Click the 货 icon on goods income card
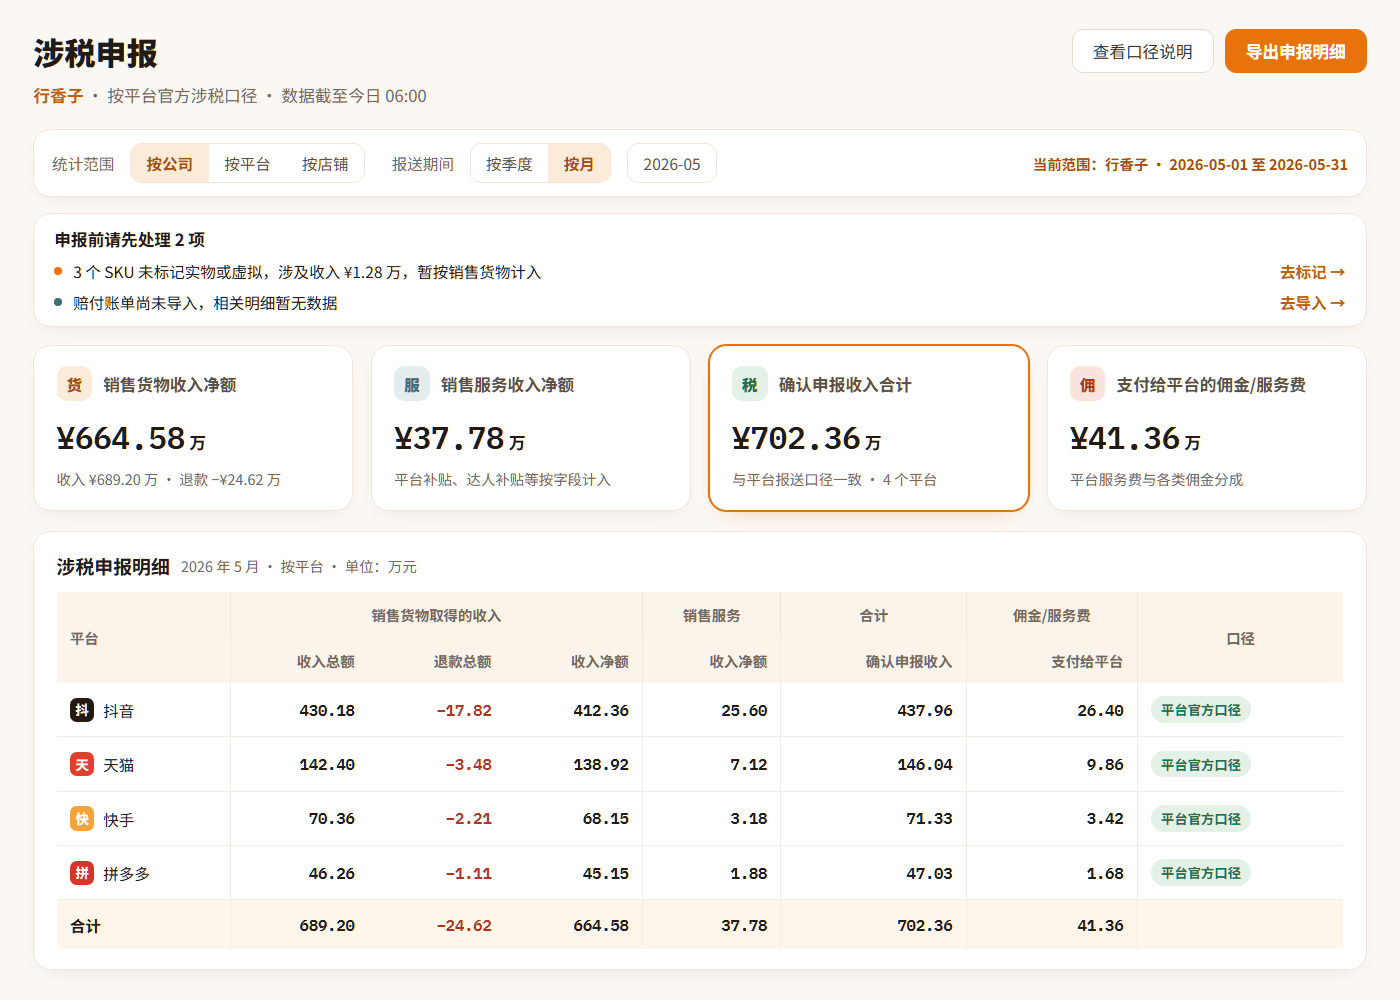Screen dimensions: 1400x1000 click(74, 385)
